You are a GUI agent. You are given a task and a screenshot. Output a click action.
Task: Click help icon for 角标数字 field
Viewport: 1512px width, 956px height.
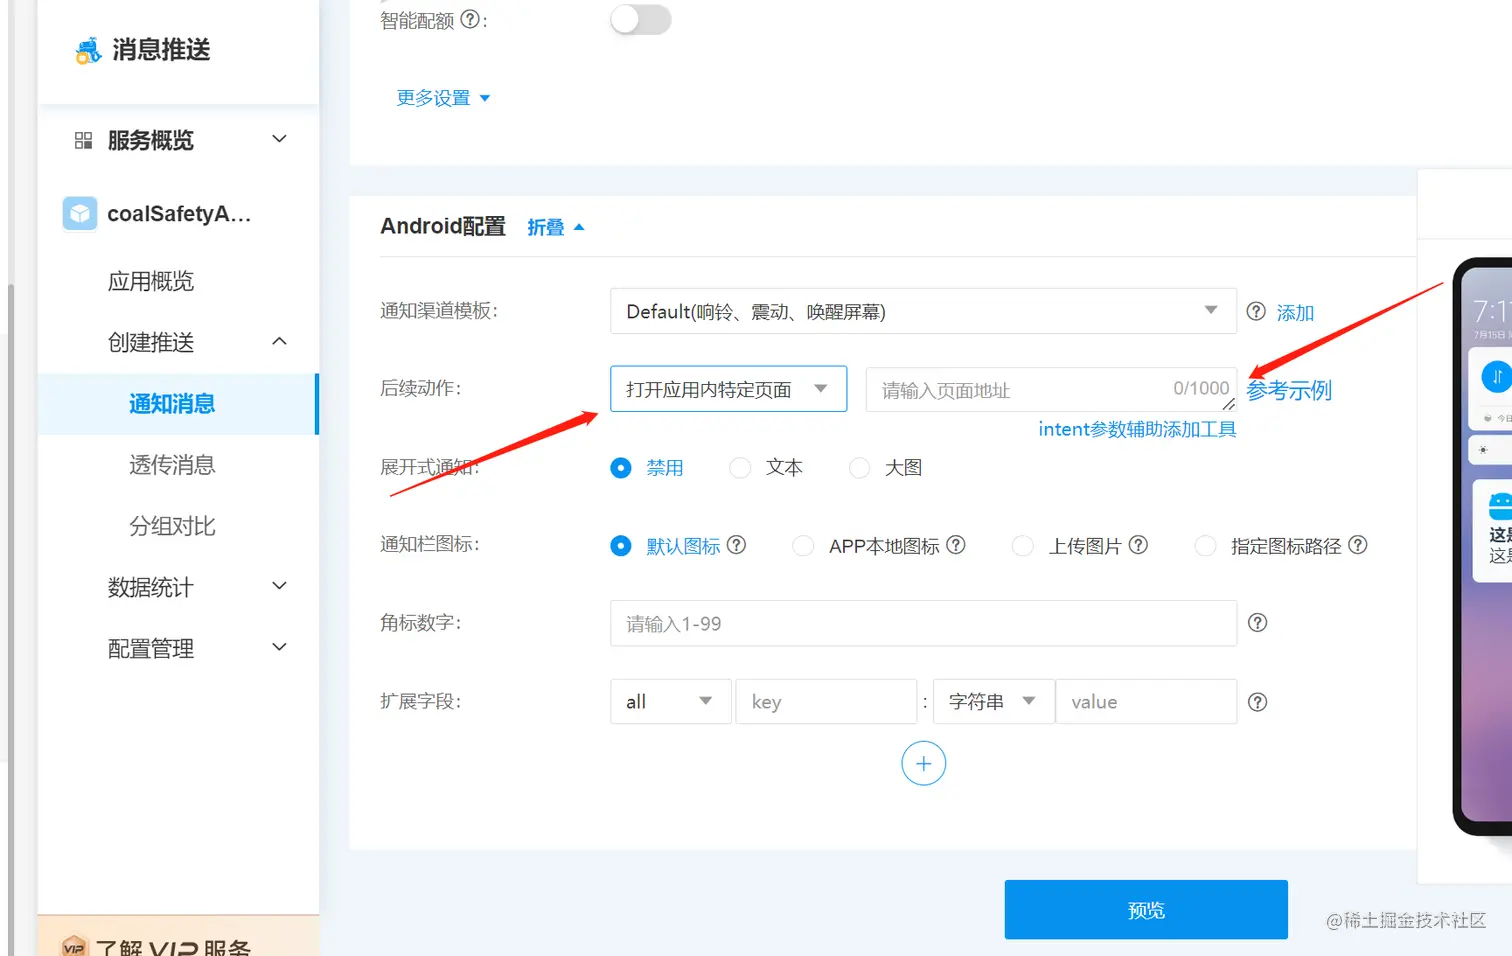click(1258, 623)
